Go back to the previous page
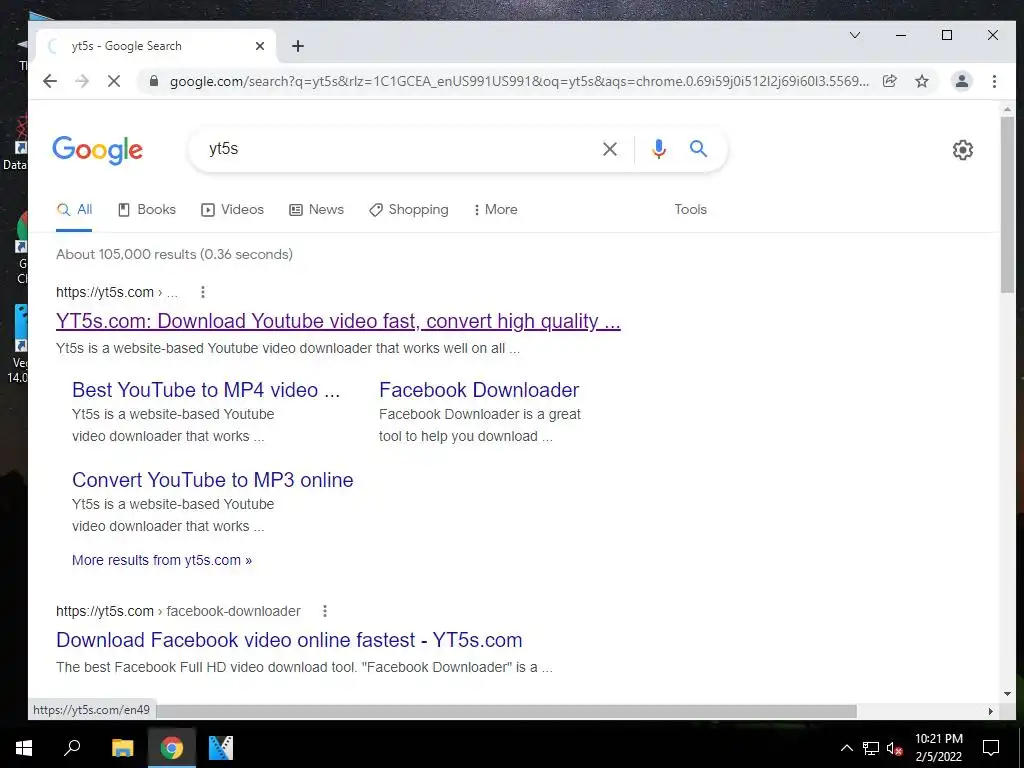Screen dimensions: 1024x768 50,81
